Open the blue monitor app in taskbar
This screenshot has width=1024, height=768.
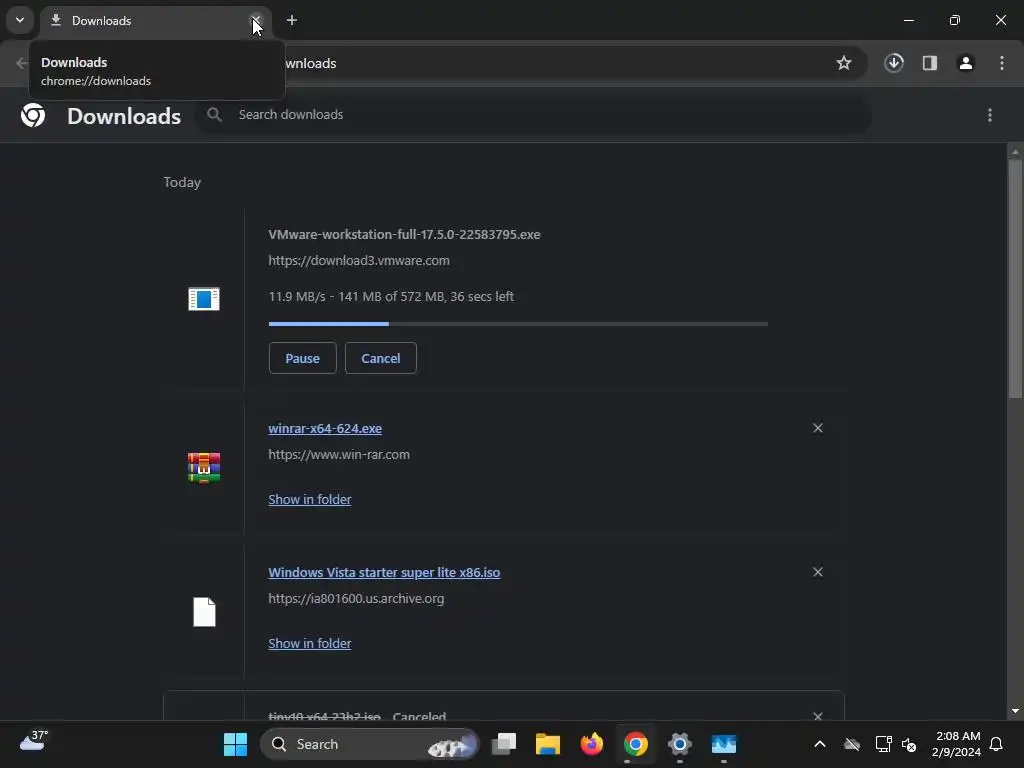click(x=724, y=744)
